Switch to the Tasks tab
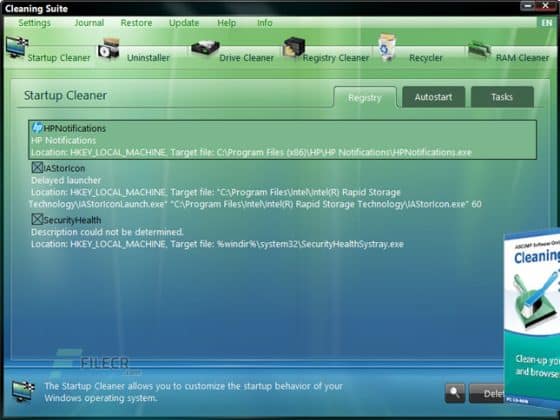The width and height of the screenshot is (560, 420). coord(502,97)
